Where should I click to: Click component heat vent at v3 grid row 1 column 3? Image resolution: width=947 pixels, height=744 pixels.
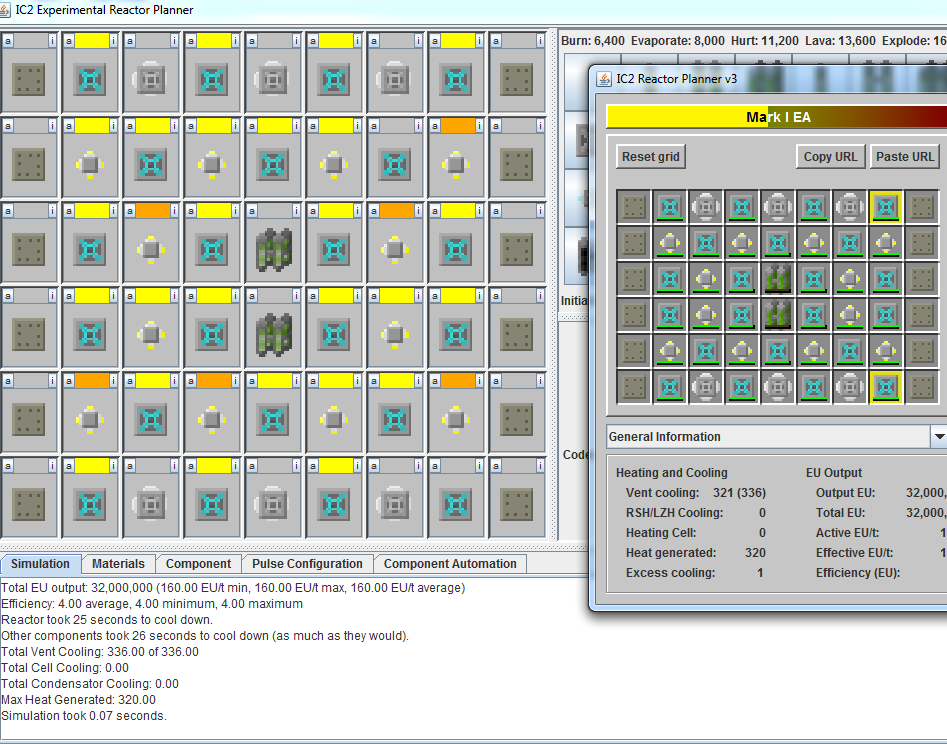pyautogui.click(x=706, y=207)
